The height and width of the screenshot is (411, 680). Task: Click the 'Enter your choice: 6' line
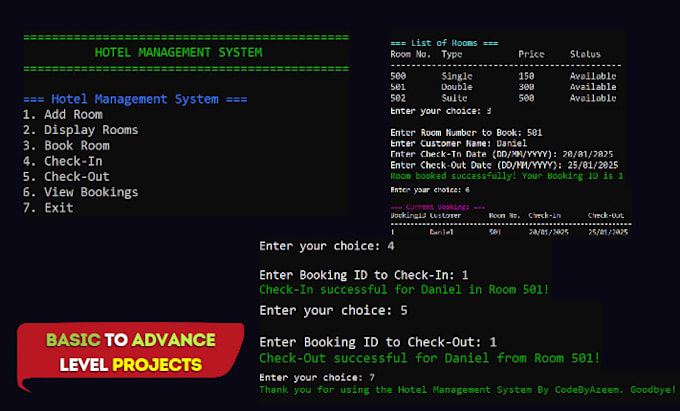tap(430, 189)
